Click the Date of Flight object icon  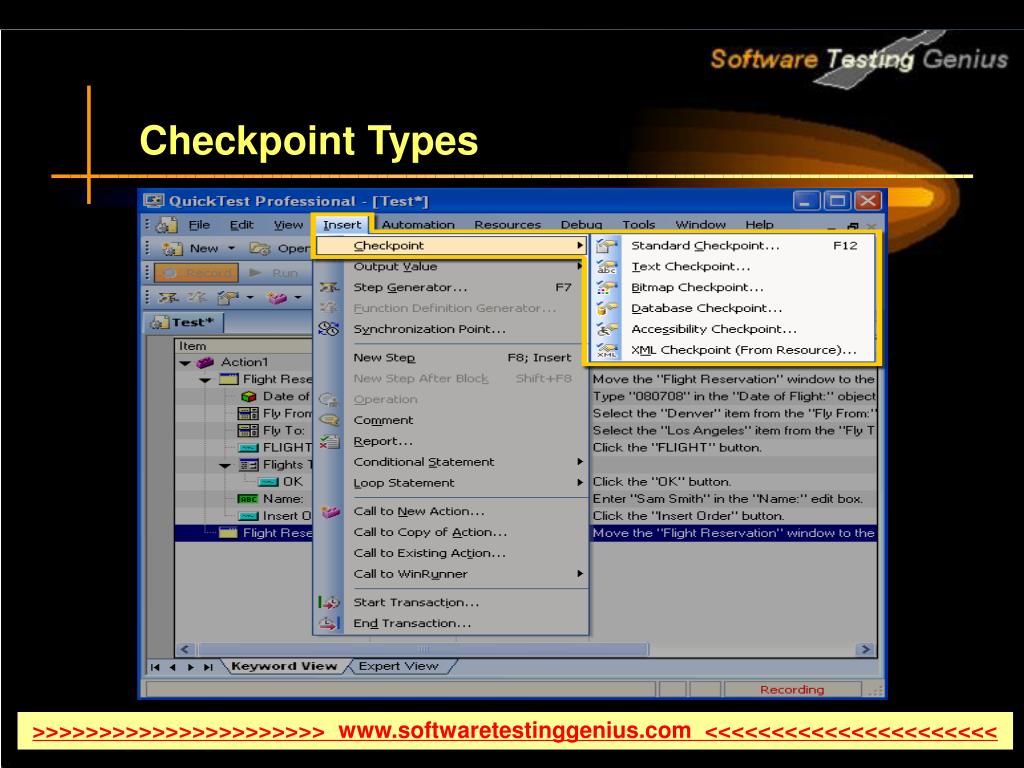point(249,396)
